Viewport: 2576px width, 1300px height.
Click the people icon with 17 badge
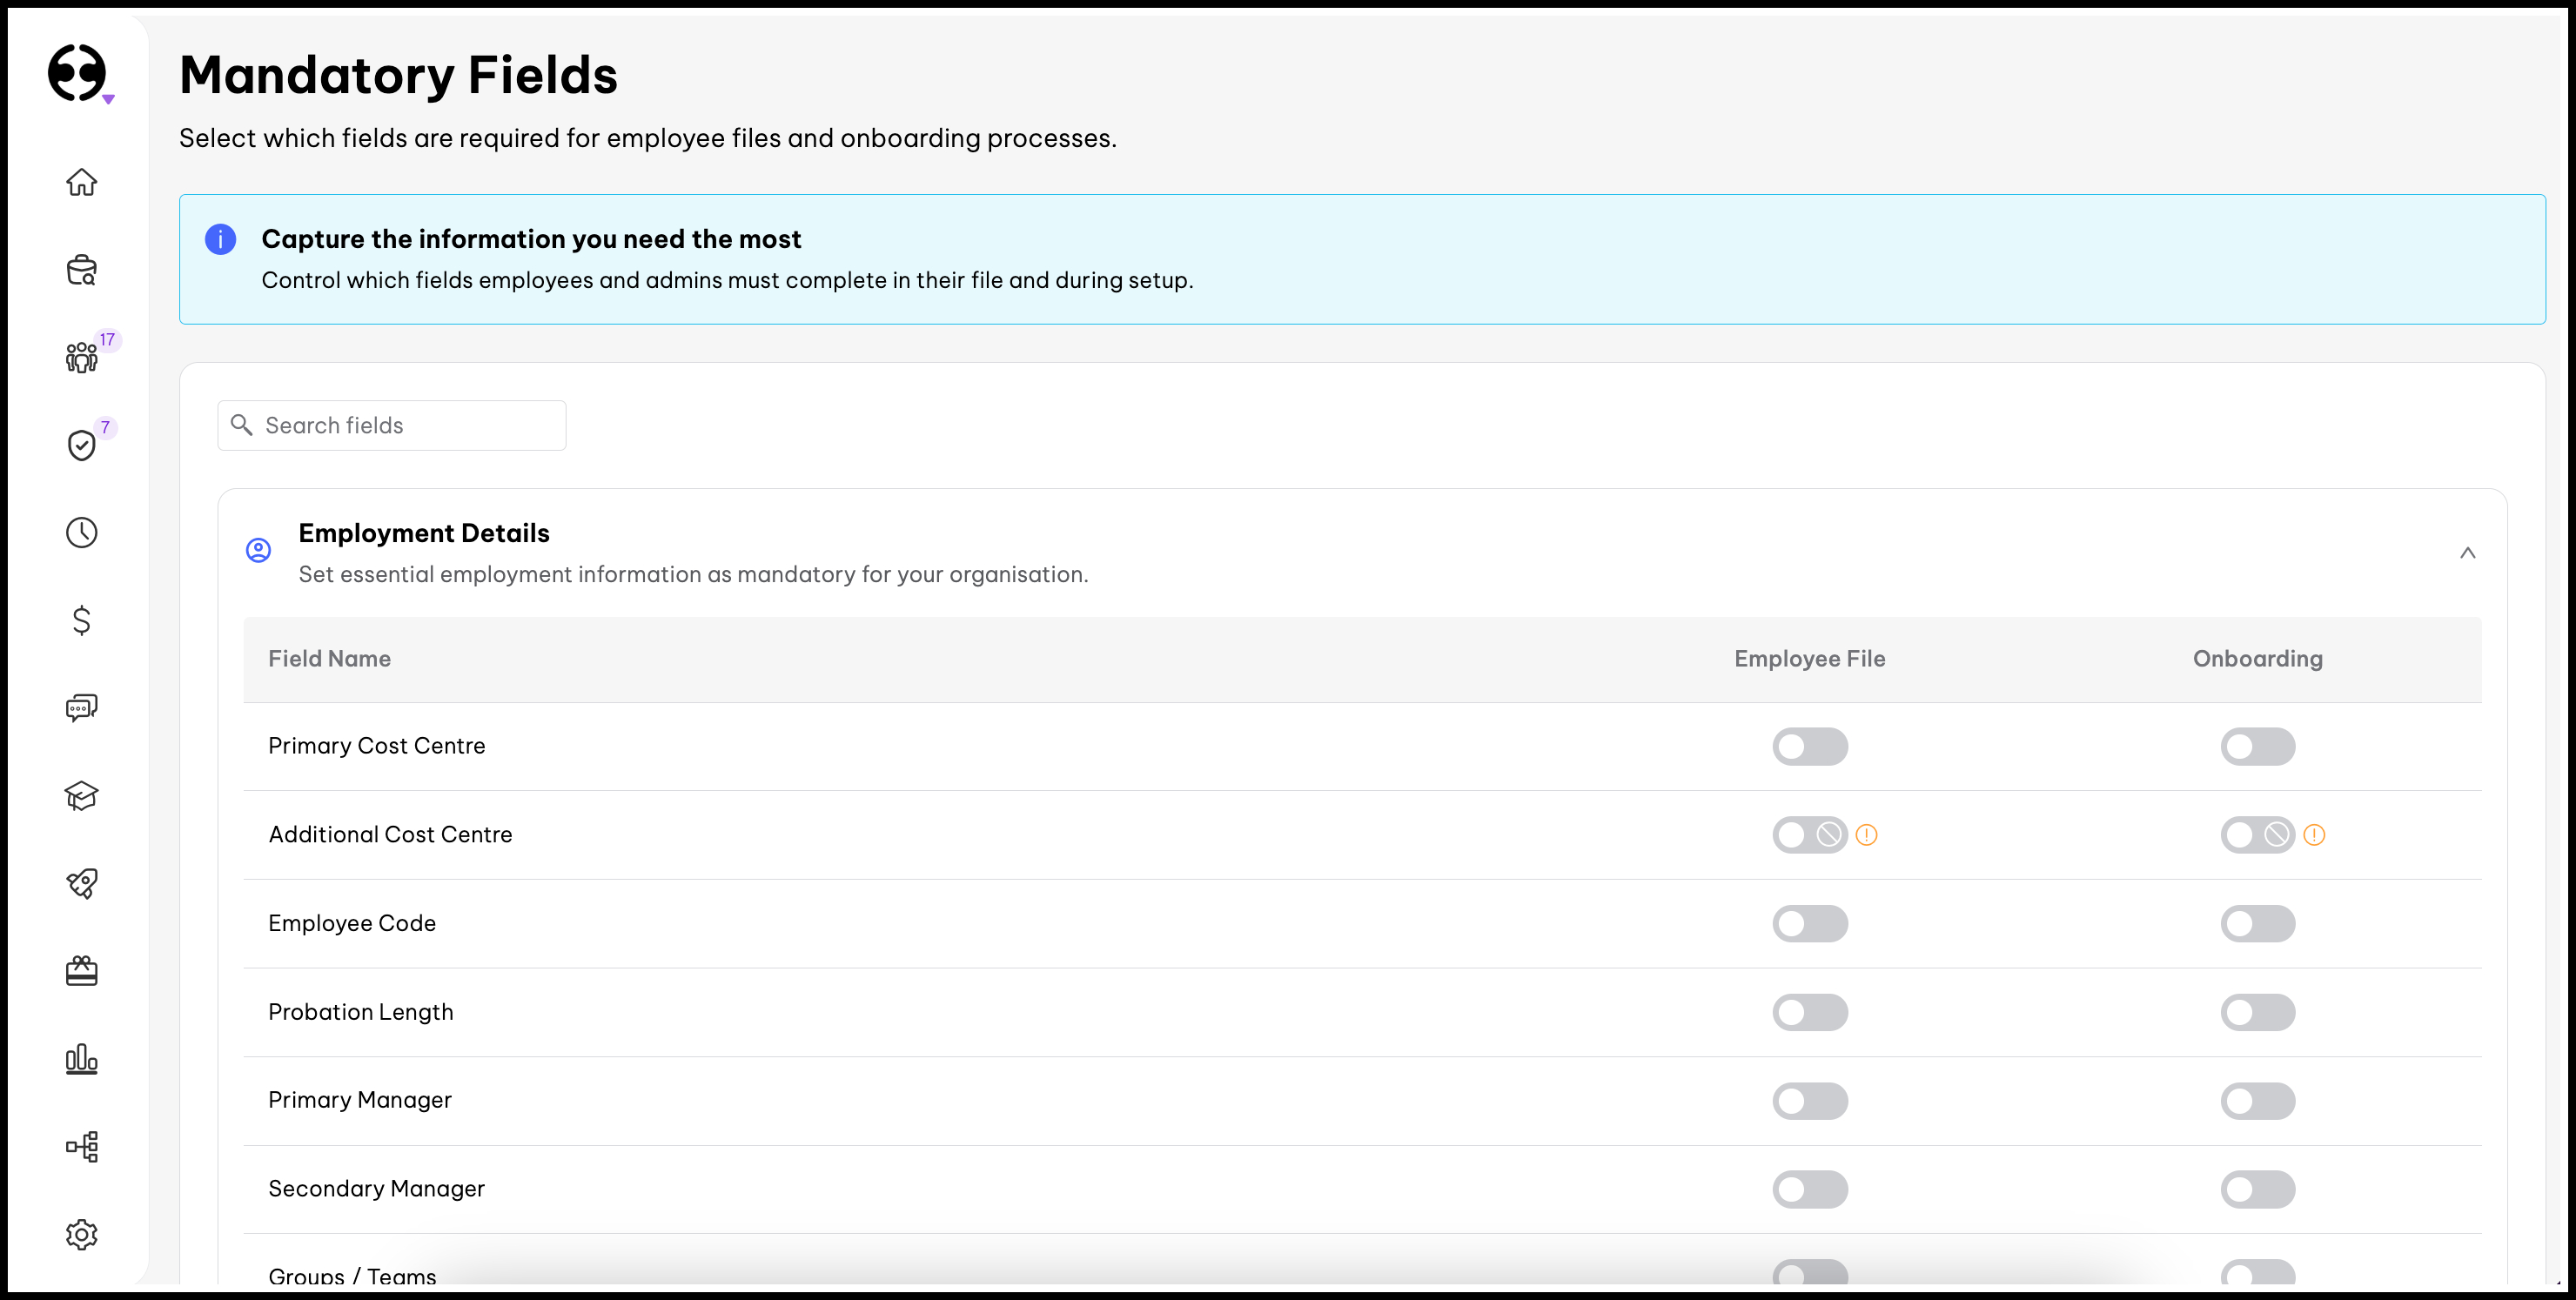[81, 357]
